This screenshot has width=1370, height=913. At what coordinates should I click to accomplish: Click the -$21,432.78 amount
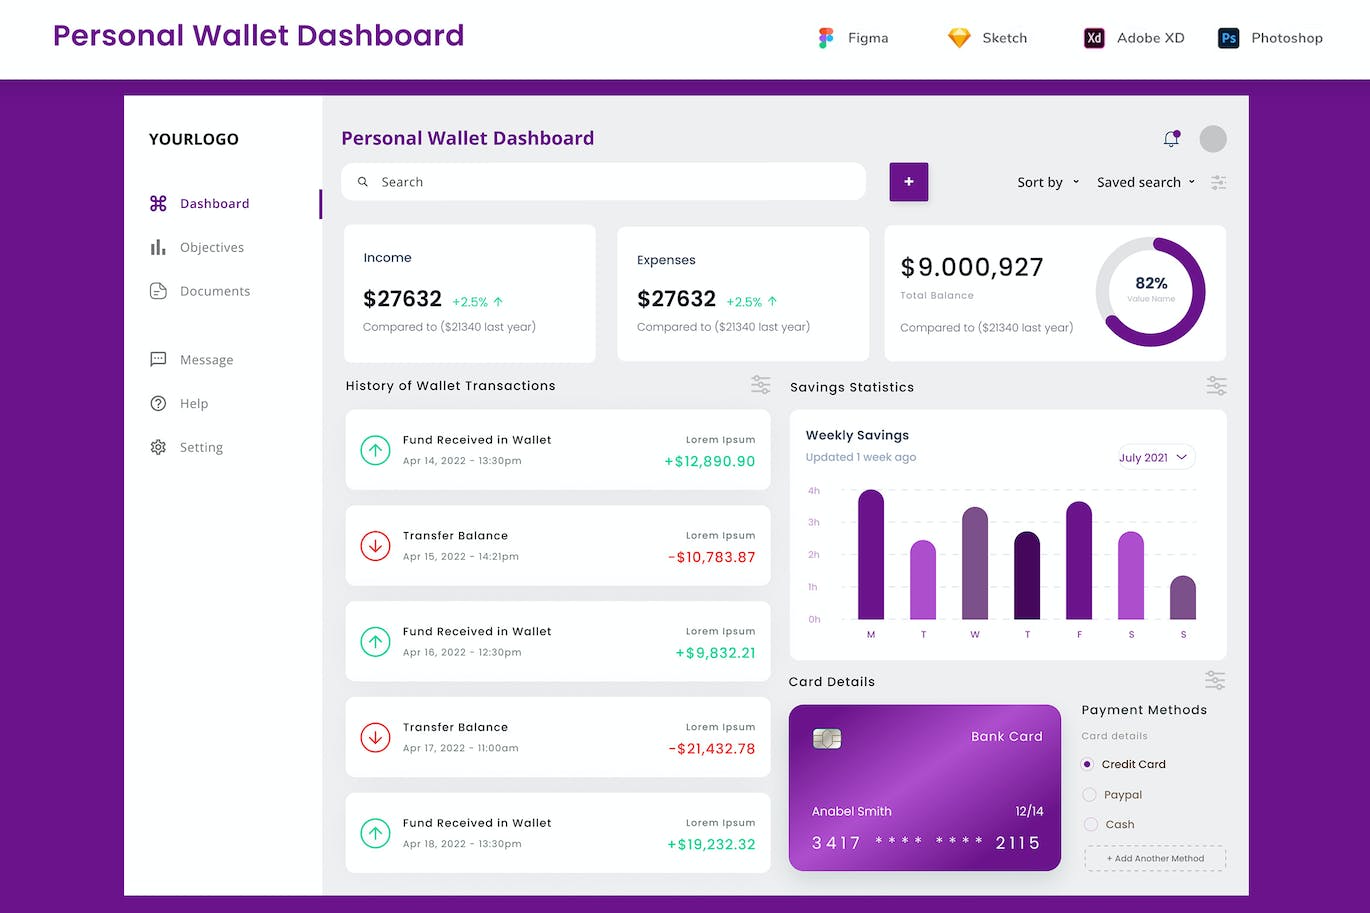712,748
